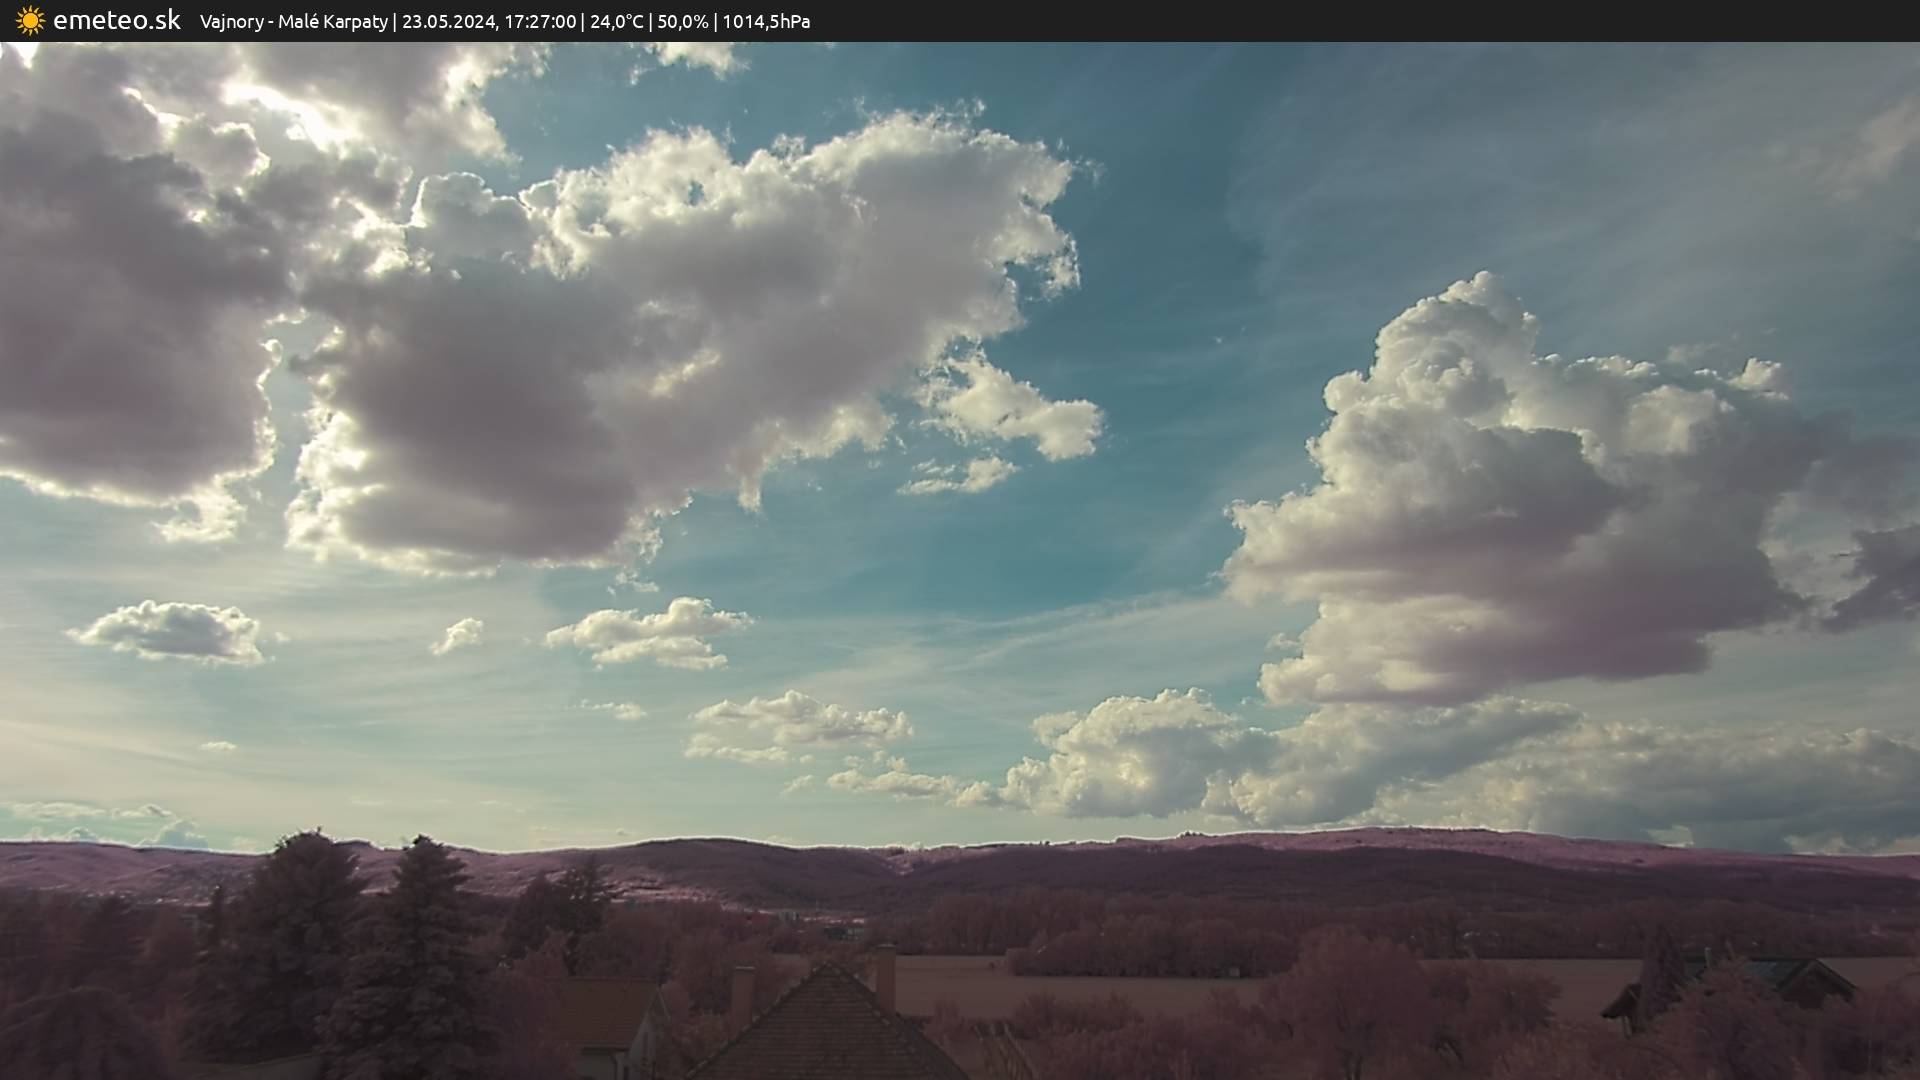The image size is (1920, 1080).
Task: Click the black header bar's empty area
Action: point(1400,20)
